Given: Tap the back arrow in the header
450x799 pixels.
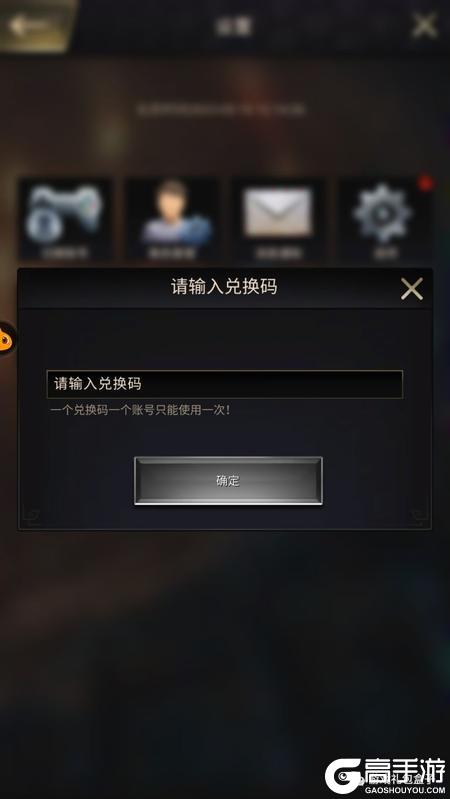Looking at the screenshot, I should point(25,25).
